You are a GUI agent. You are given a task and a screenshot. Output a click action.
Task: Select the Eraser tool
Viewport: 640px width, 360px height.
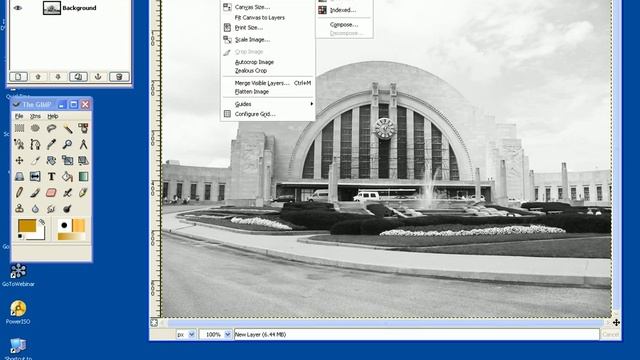click(51, 192)
